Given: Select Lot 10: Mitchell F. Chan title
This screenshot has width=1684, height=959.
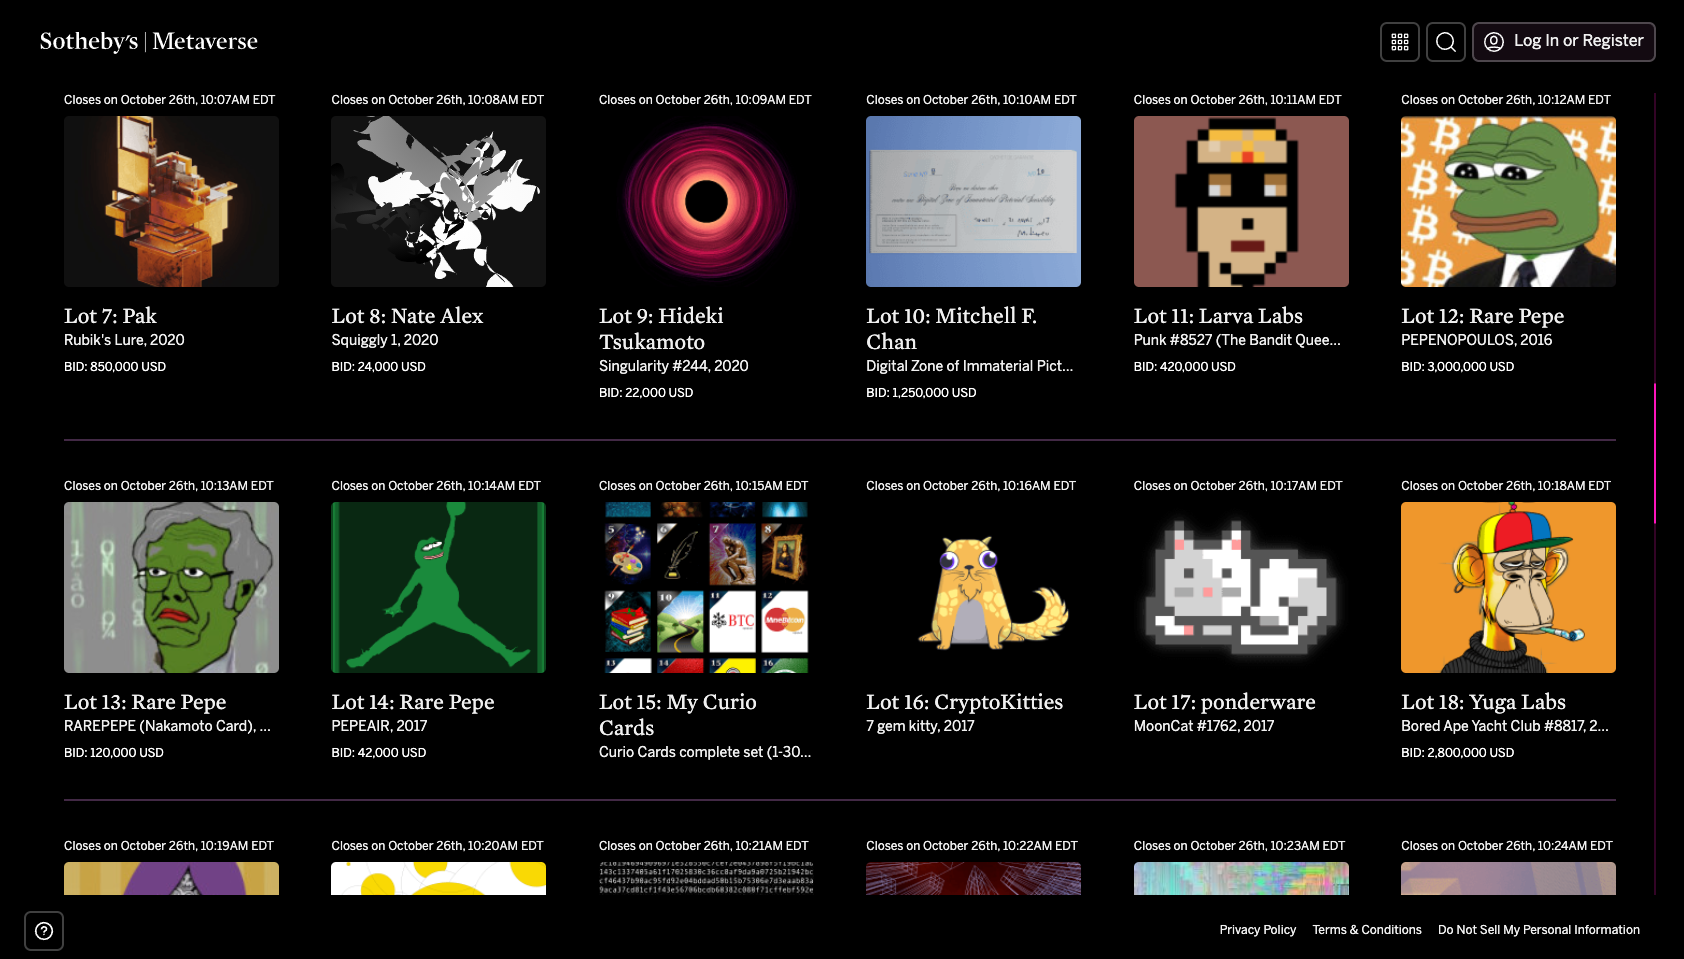Looking at the screenshot, I should coord(951,329).
